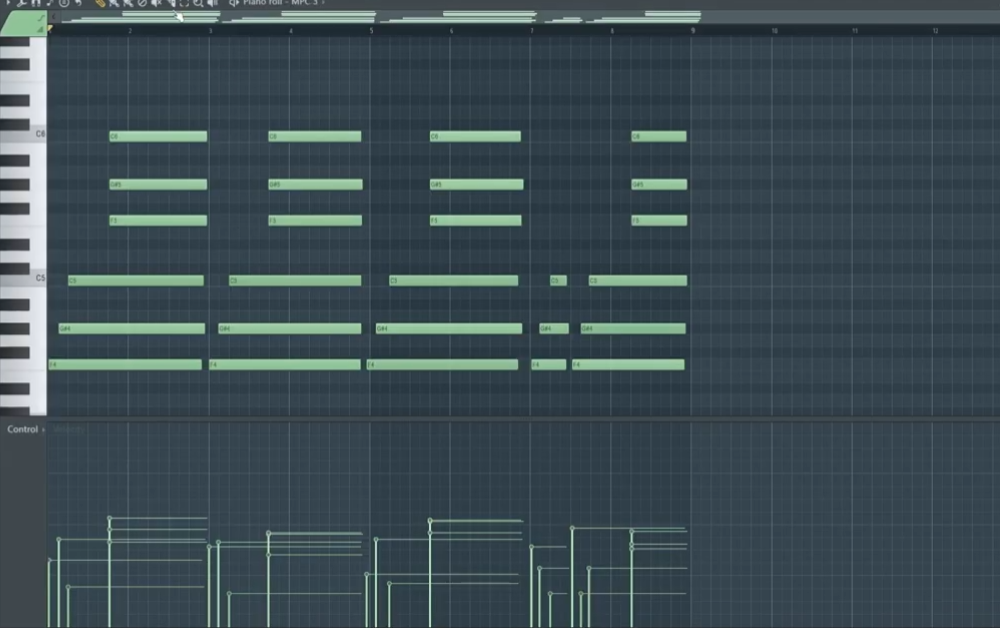Click the arrow beside the Control label
Image resolution: width=1000 pixels, height=628 pixels.
(x=43, y=430)
